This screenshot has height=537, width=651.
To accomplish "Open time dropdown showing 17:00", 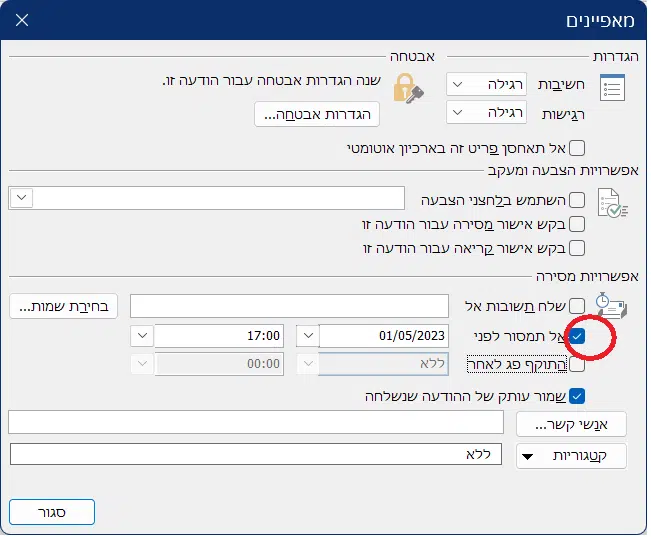I will point(142,336).
